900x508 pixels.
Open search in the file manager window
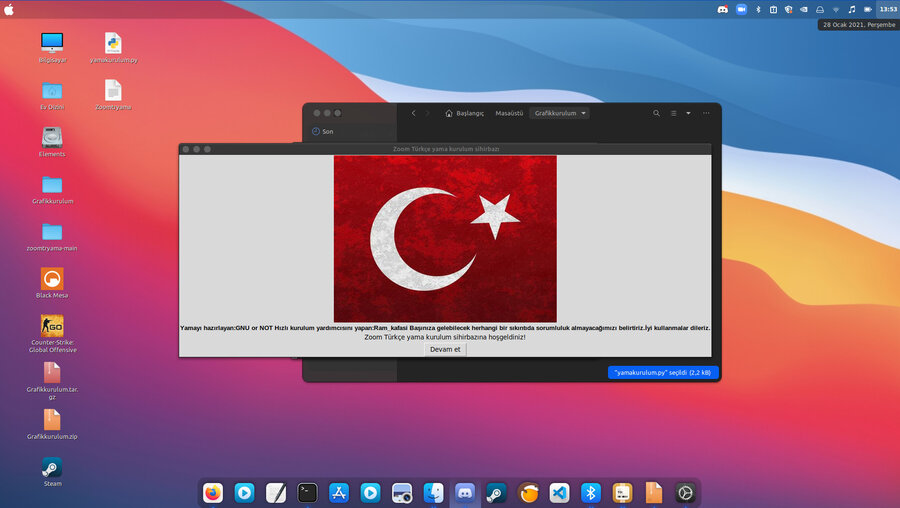(656, 113)
